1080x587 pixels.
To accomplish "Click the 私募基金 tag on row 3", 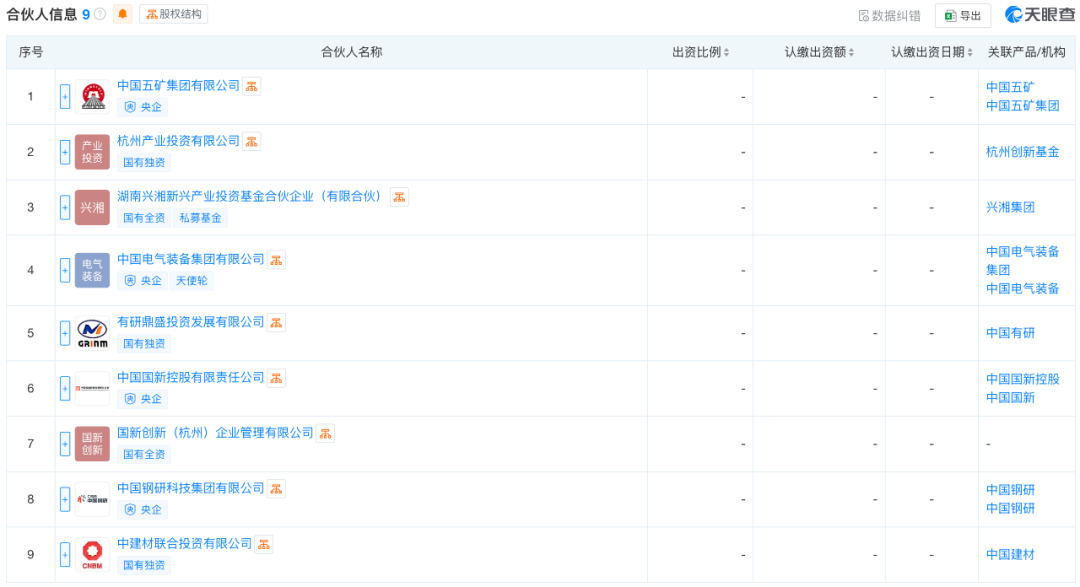I will click(x=200, y=218).
